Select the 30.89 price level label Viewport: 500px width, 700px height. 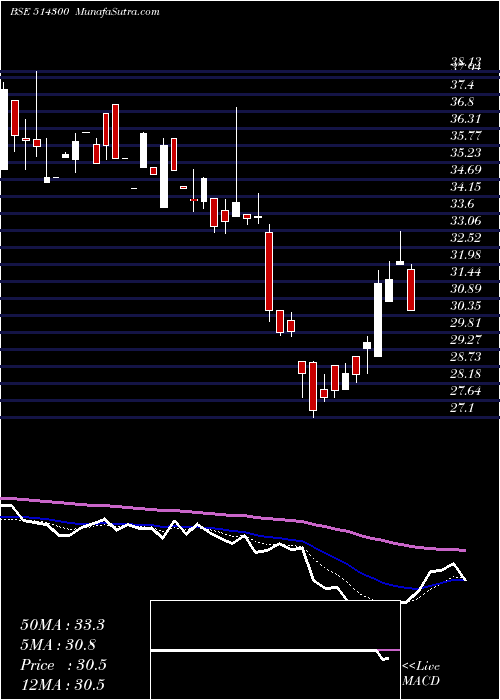click(x=466, y=289)
